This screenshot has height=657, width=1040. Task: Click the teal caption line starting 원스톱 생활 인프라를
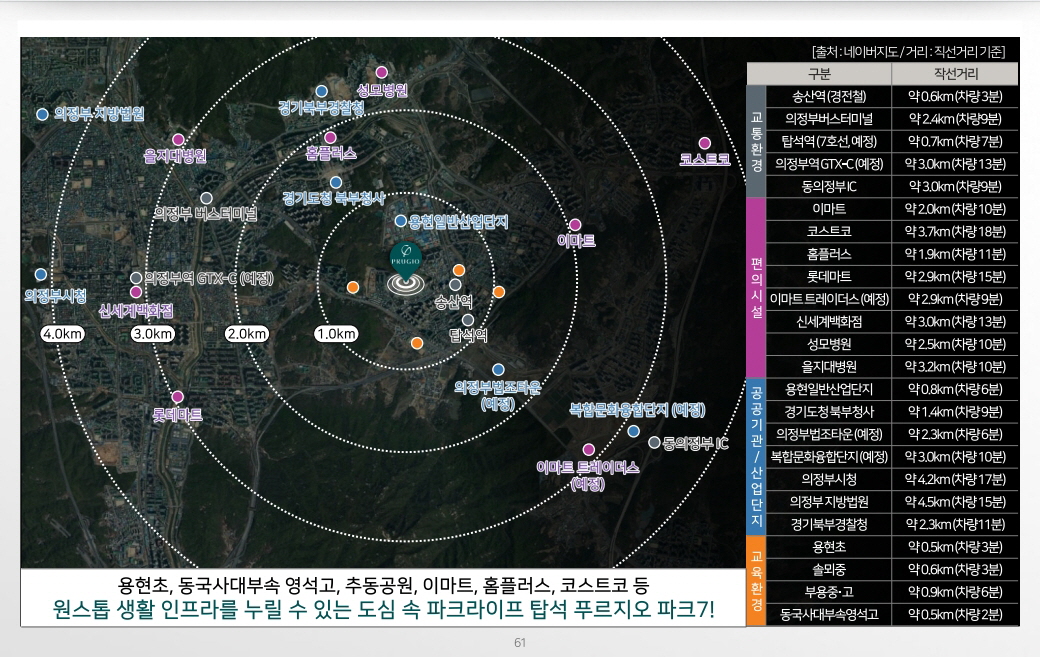tap(383, 609)
